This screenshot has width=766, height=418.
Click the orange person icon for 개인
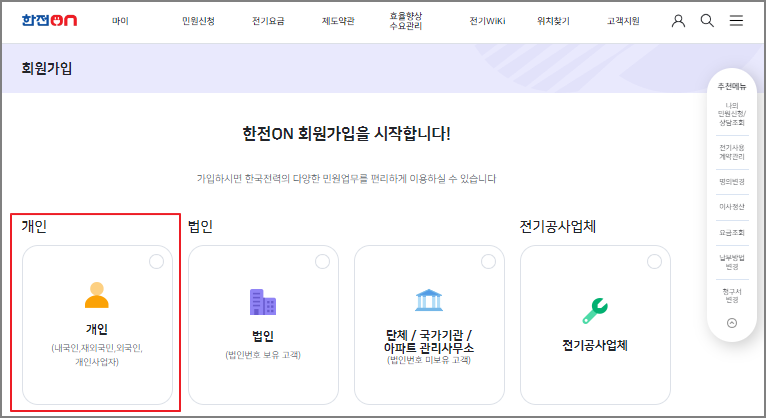[x=97, y=295]
